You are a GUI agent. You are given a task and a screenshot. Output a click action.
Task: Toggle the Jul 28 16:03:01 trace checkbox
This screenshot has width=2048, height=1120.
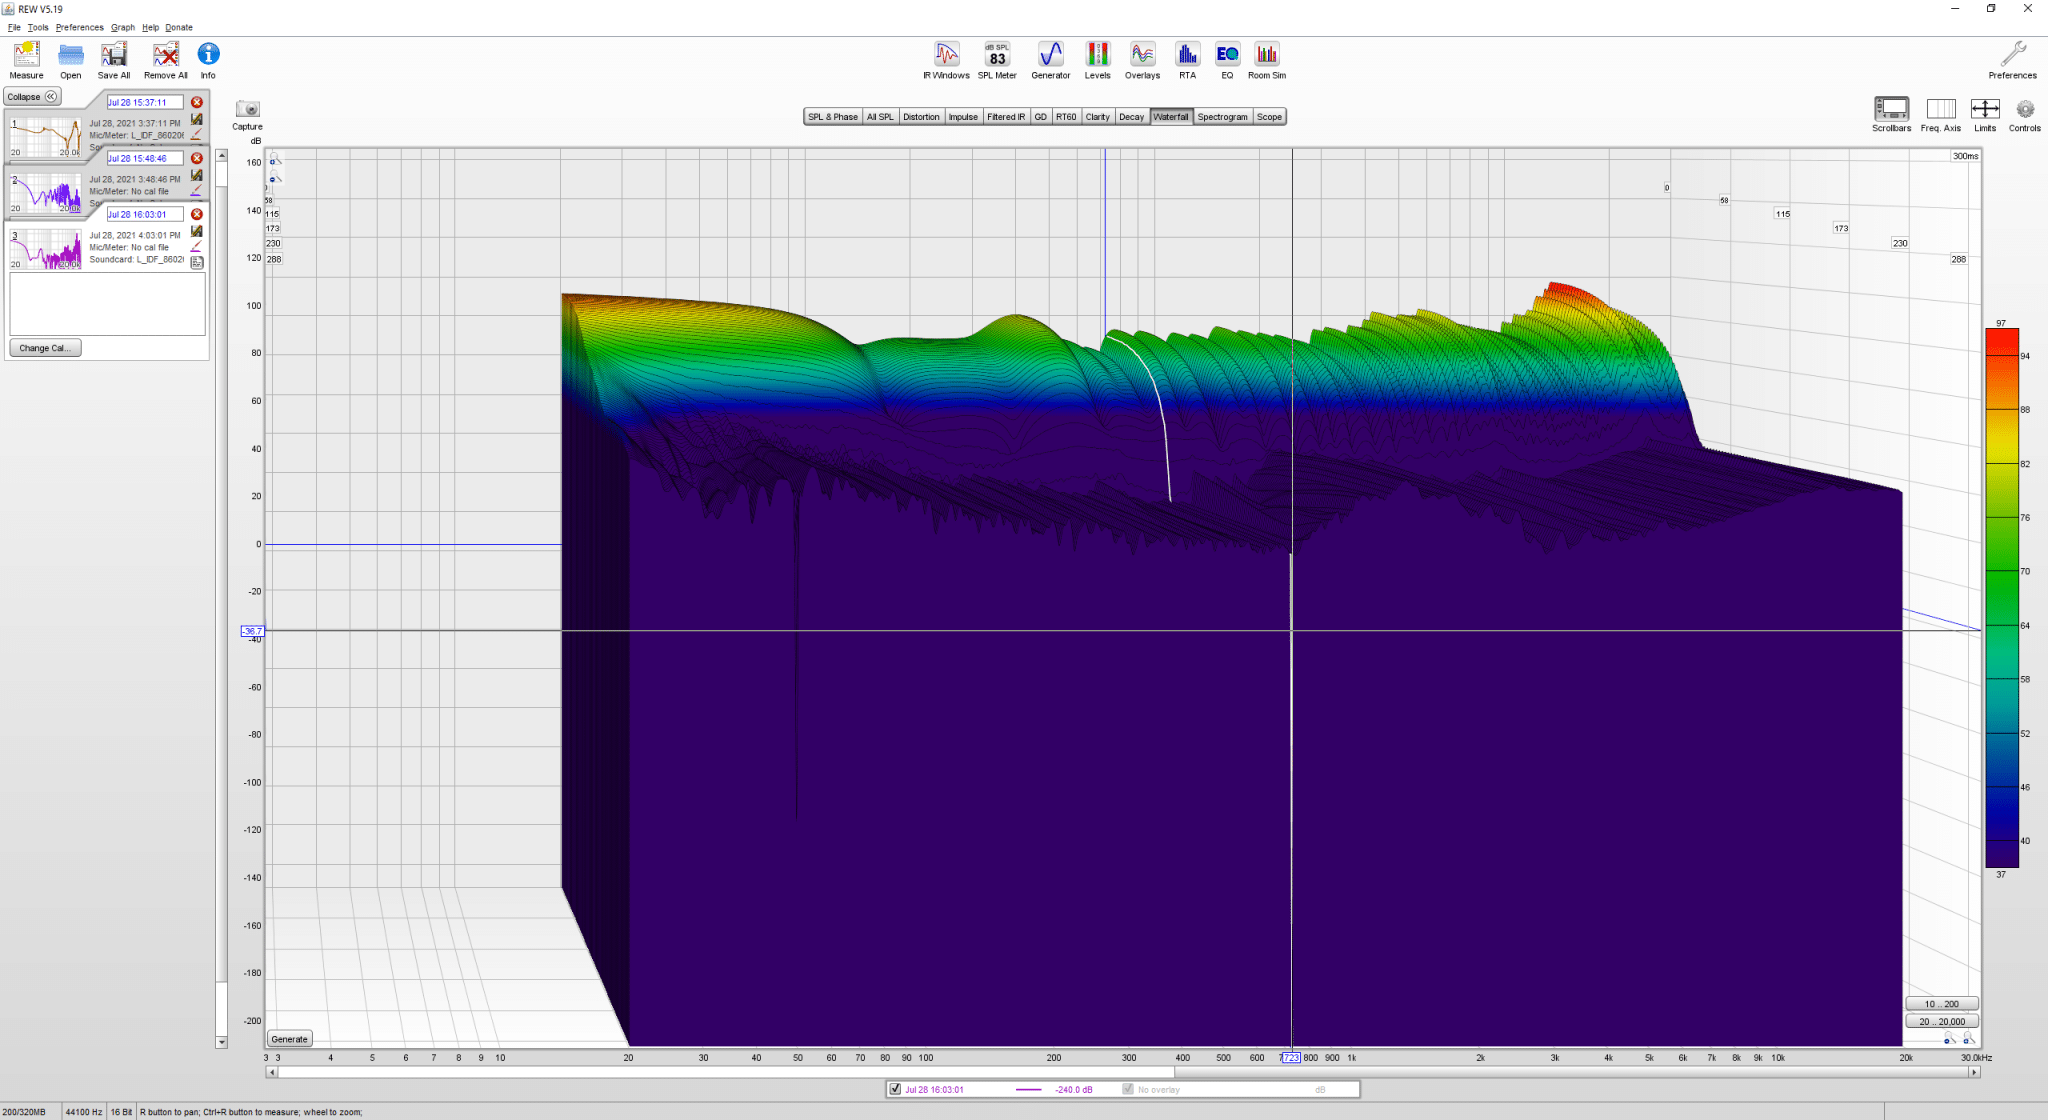pyautogui.click(x=895, y=1089)
